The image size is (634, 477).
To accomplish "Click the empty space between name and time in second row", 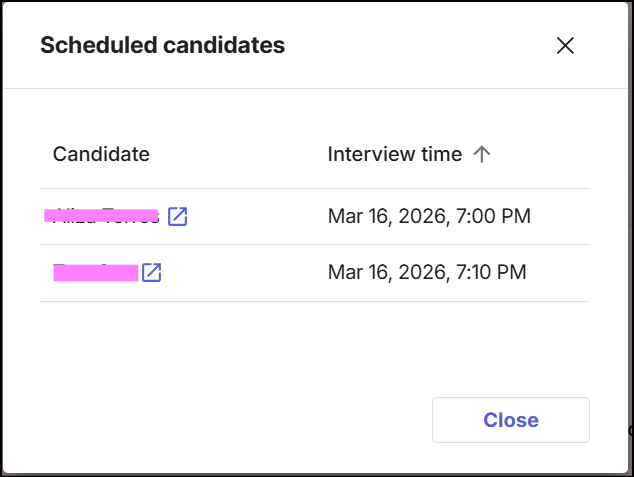I will (240, 272).
